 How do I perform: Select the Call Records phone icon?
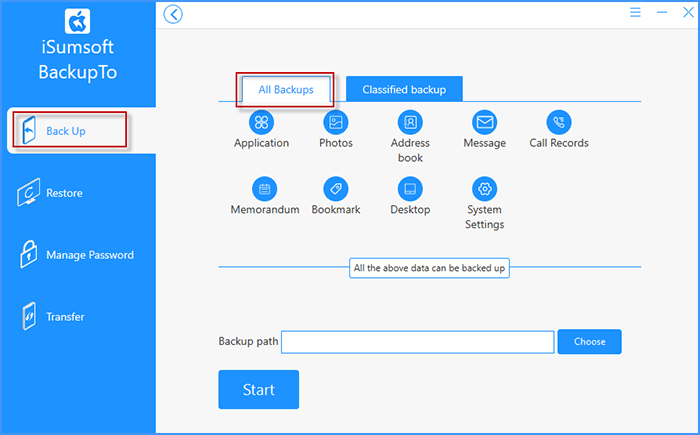point(558,122)
